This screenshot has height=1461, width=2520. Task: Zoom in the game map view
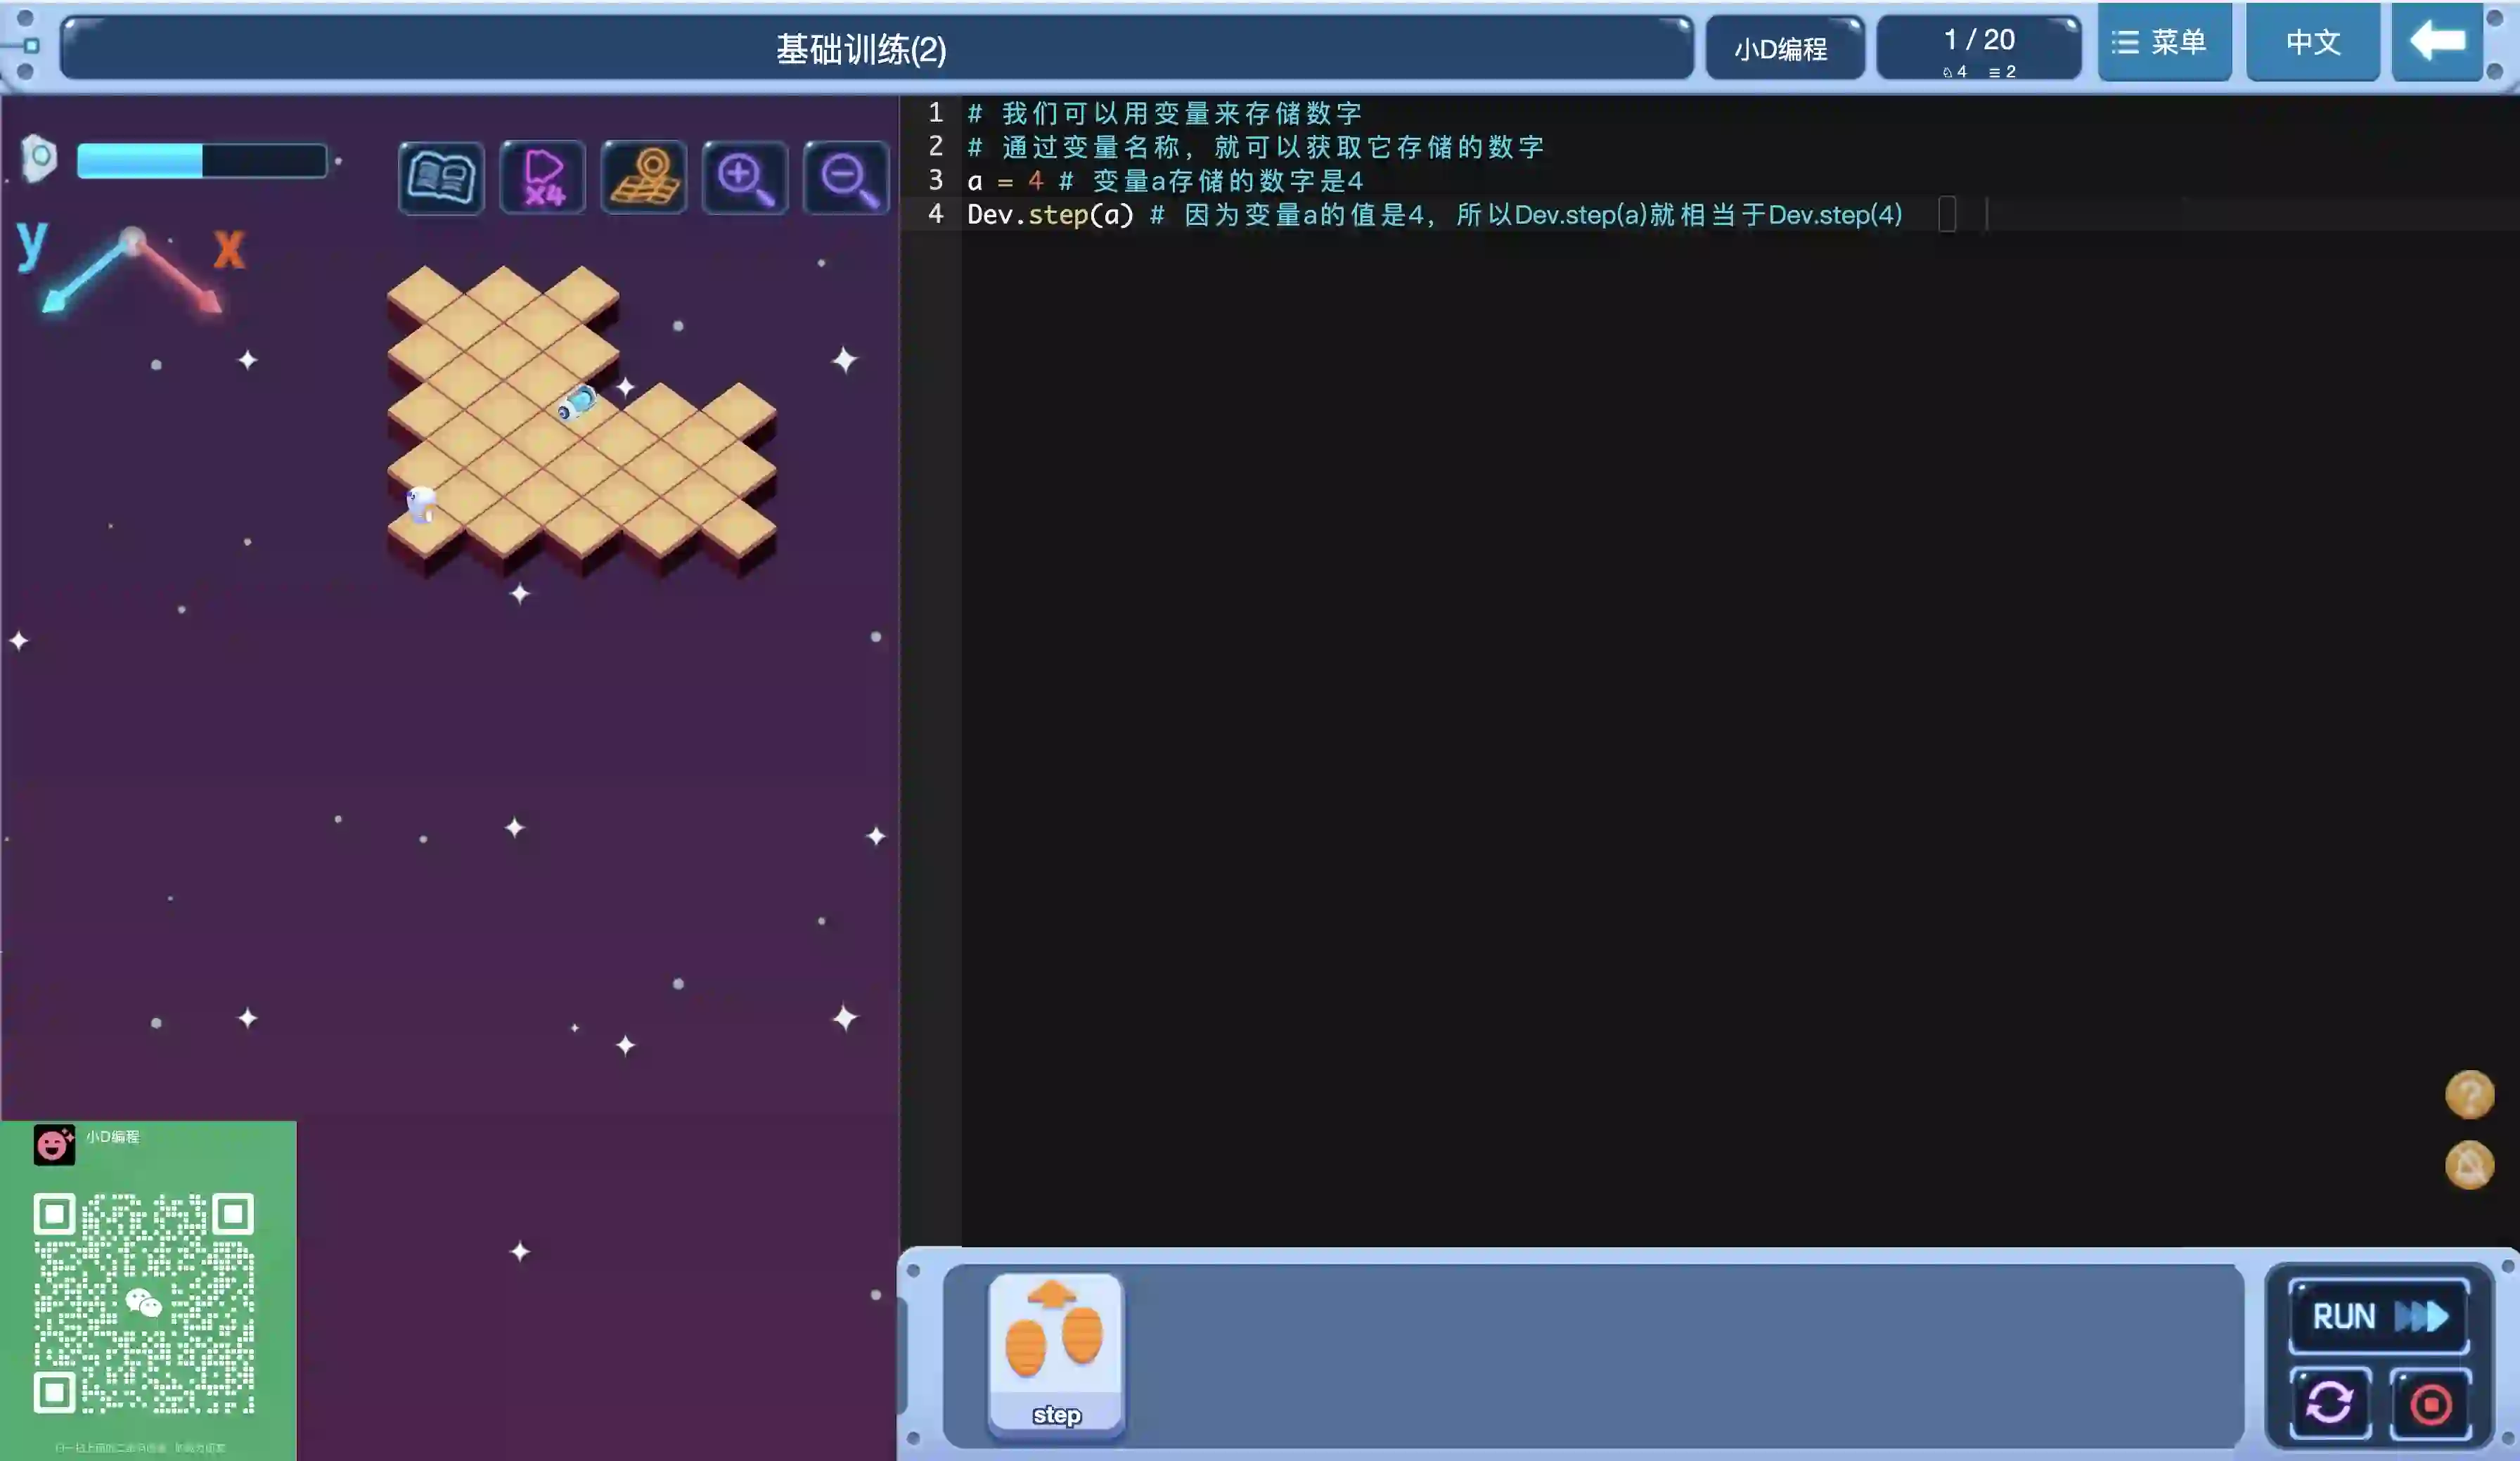[745, 178]
